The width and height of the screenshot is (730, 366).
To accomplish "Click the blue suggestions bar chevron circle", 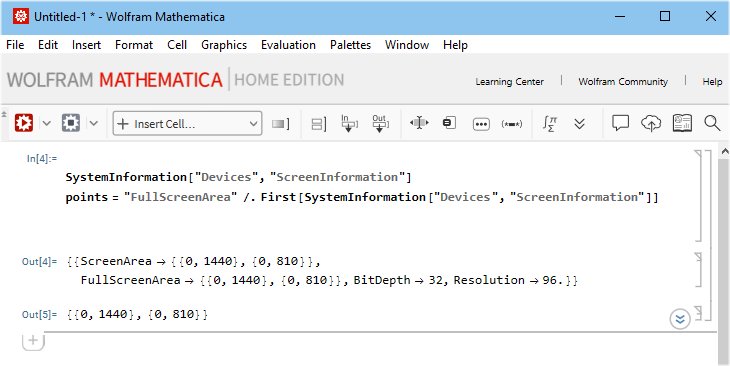I will (680, 319).
